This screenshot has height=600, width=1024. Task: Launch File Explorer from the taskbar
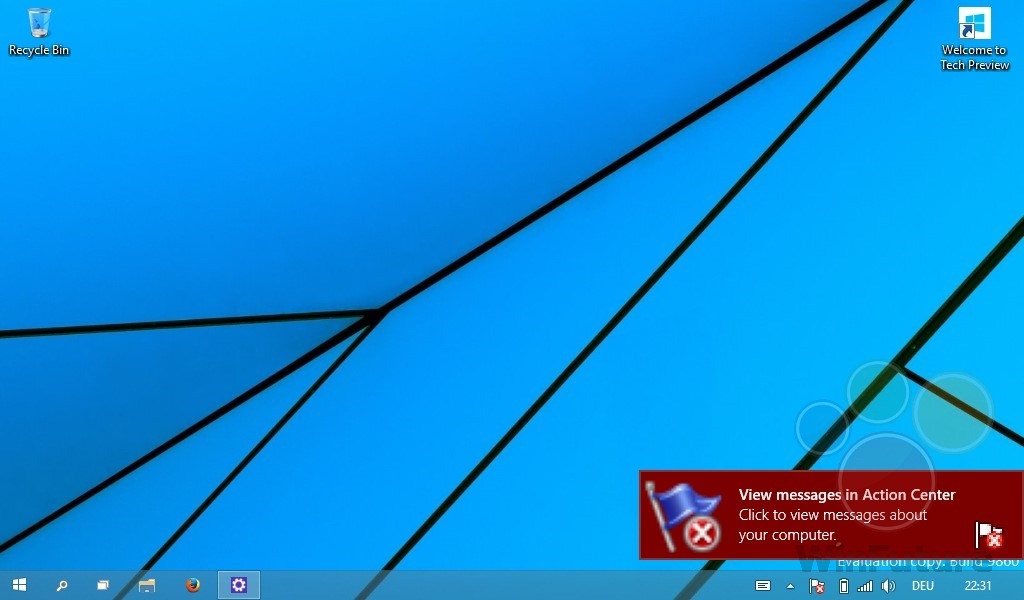[x=147, y=585]
